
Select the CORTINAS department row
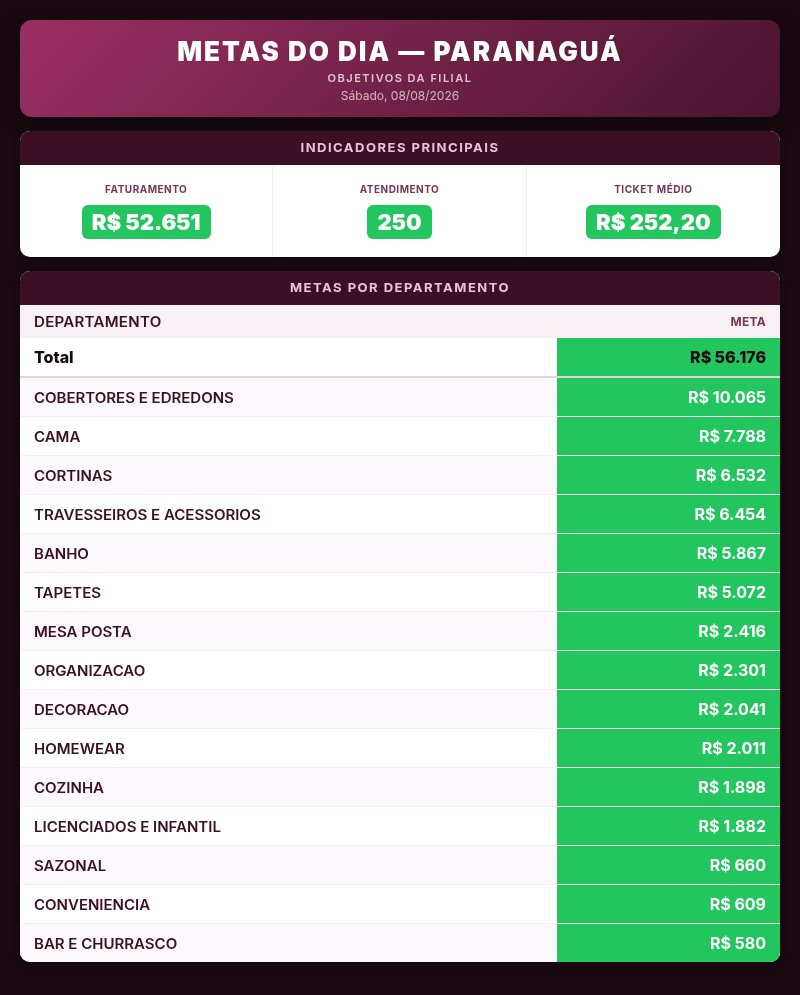coord(400,475)
